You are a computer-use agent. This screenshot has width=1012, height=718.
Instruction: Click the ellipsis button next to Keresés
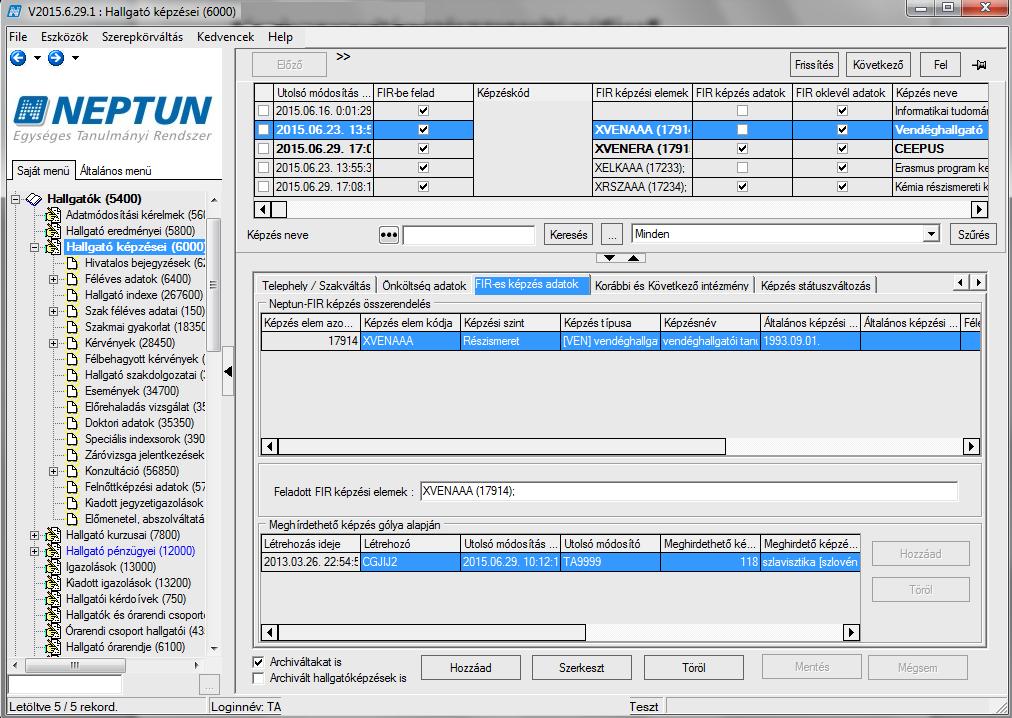(612, 235)
